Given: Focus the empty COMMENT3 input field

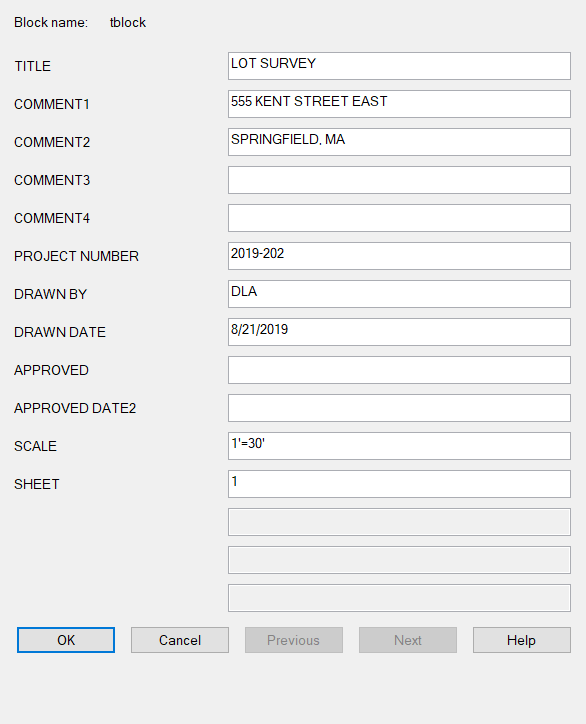Looking at the screenshot, I should point(399,180).
